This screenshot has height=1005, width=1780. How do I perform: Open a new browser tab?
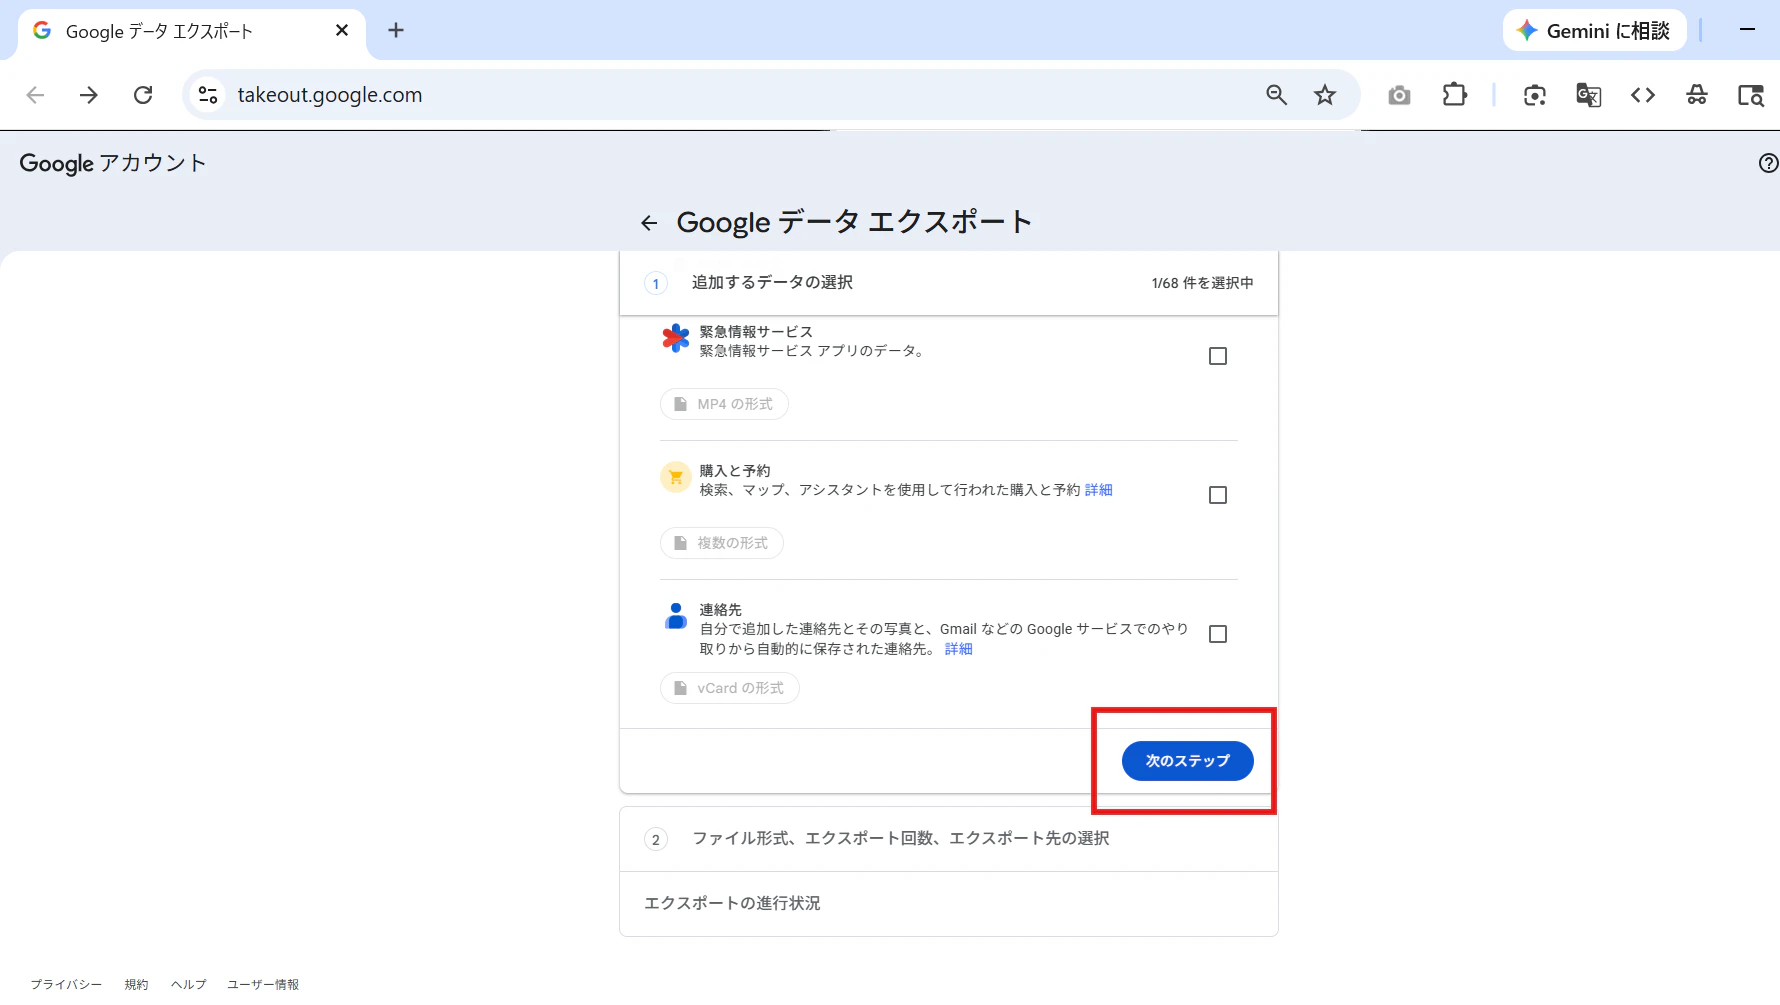[396, 30]
